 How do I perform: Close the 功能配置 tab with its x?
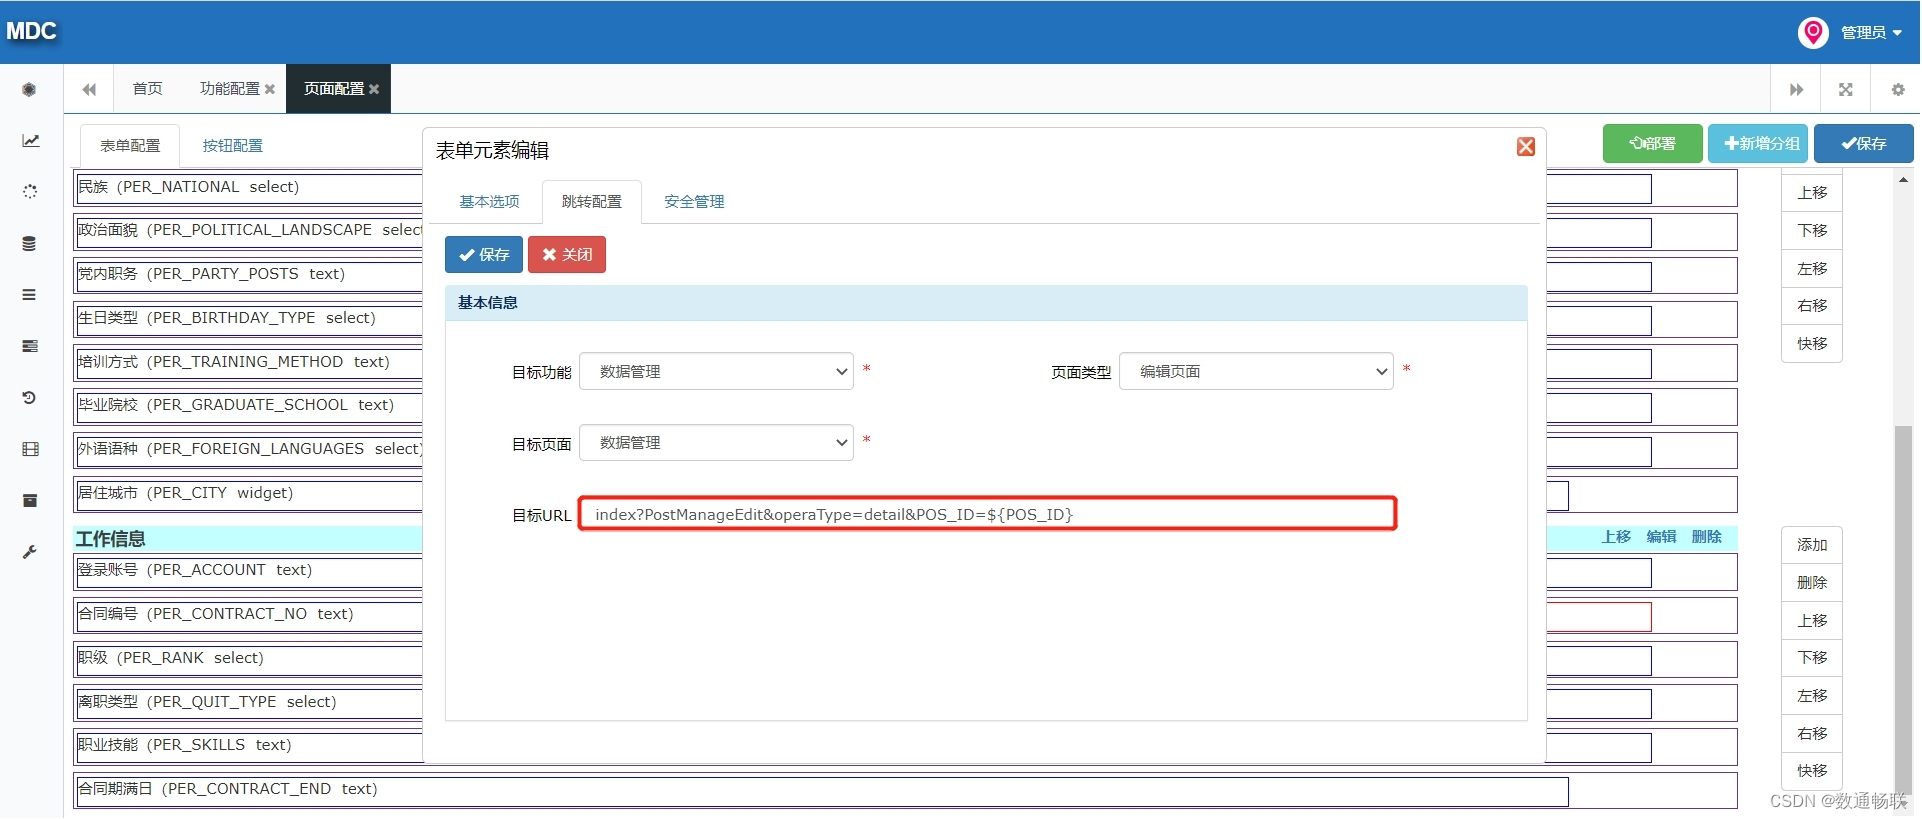click(269, 90)
